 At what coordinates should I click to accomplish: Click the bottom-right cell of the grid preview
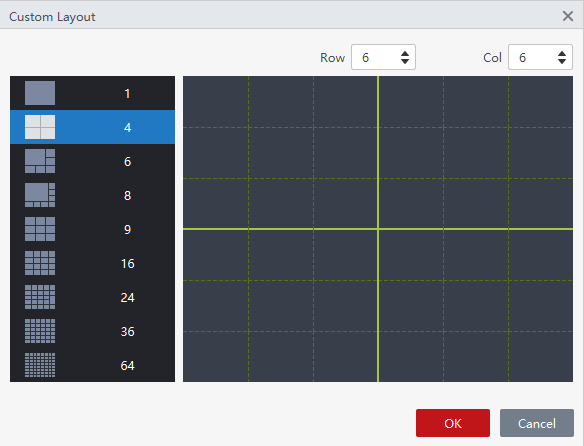pos(541,356)
